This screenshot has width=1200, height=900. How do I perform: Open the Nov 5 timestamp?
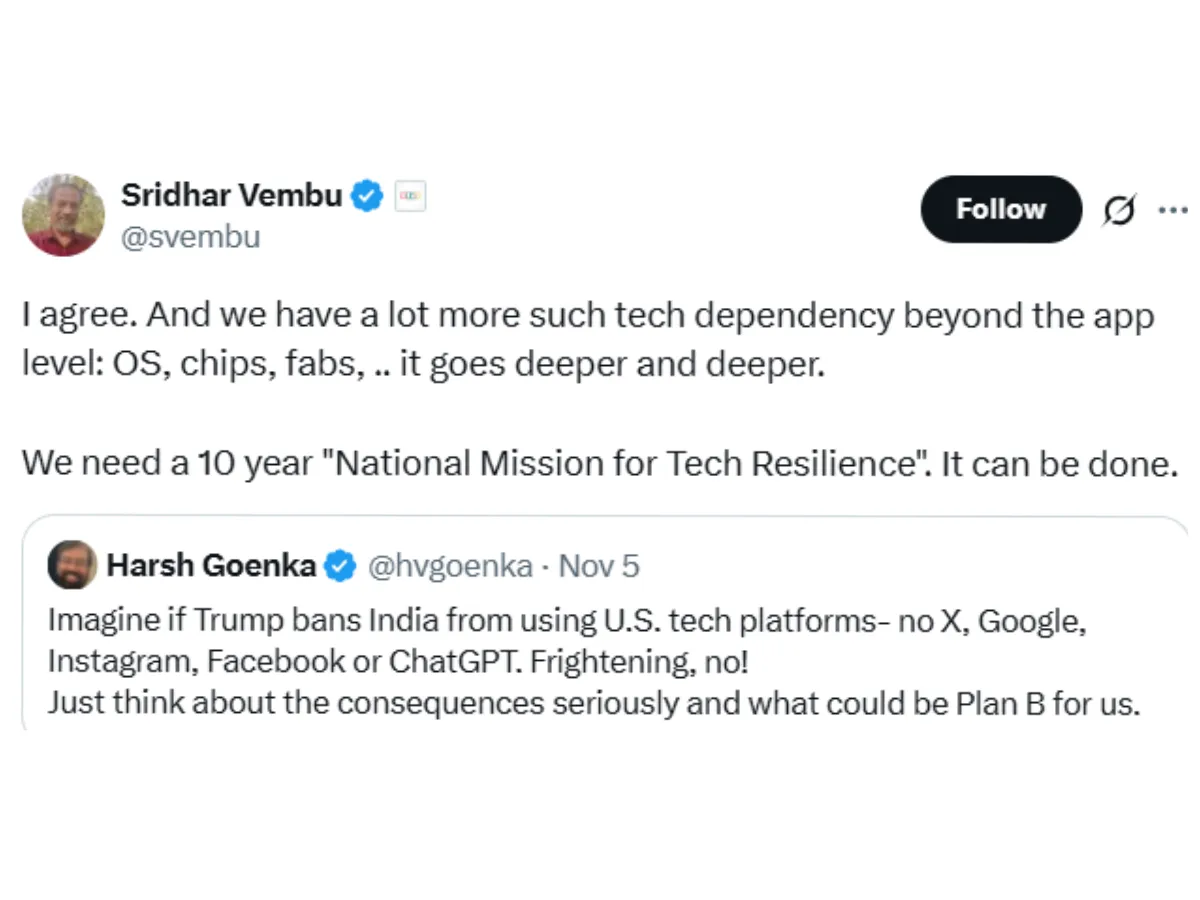pos(598,567)
